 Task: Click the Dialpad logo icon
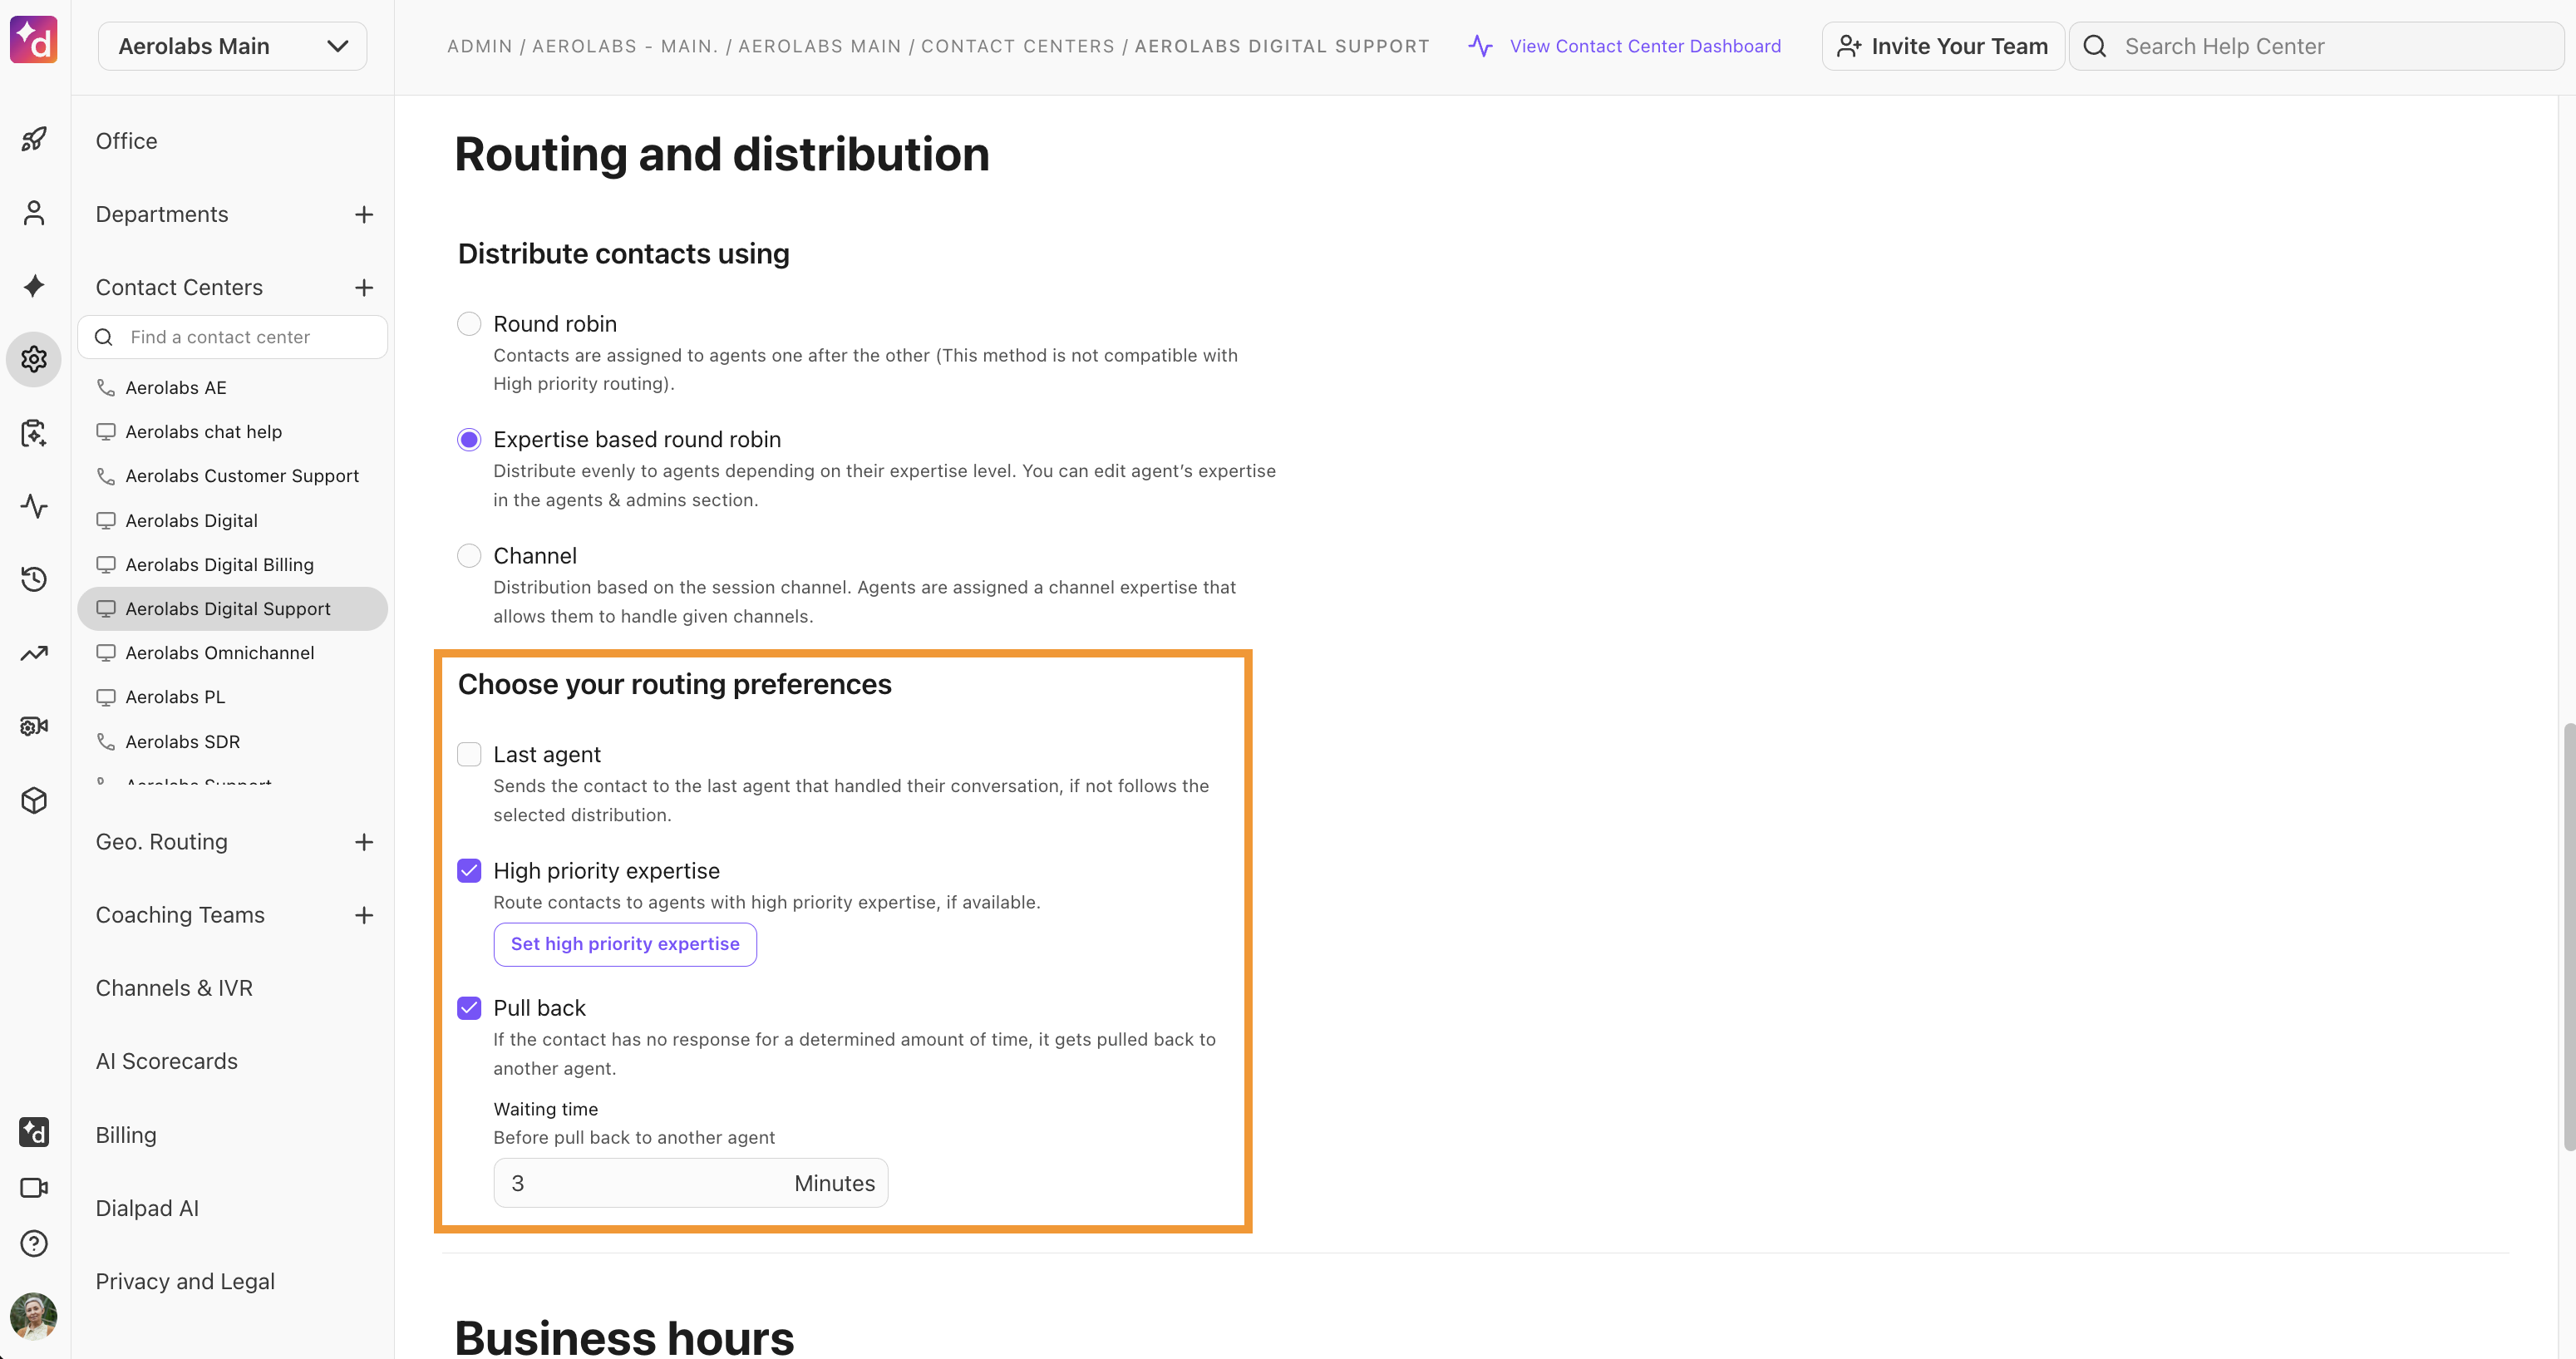point(33,40)
